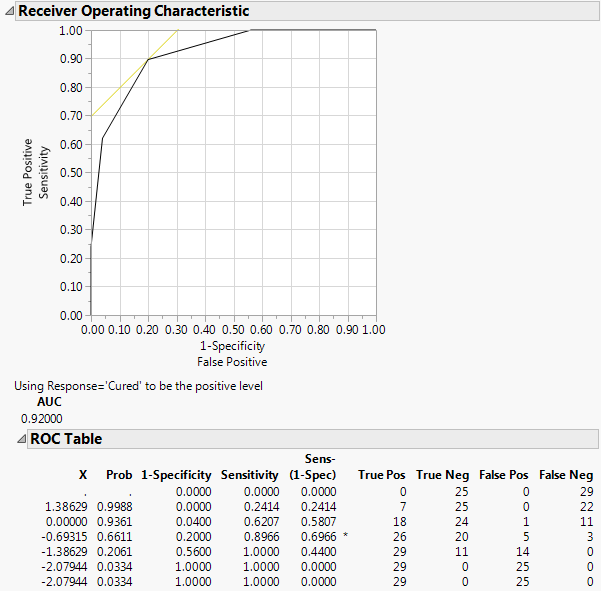Select the AUC value 0.92000
This screenshot has height=591, width=601.
click(x=42, y=419)
